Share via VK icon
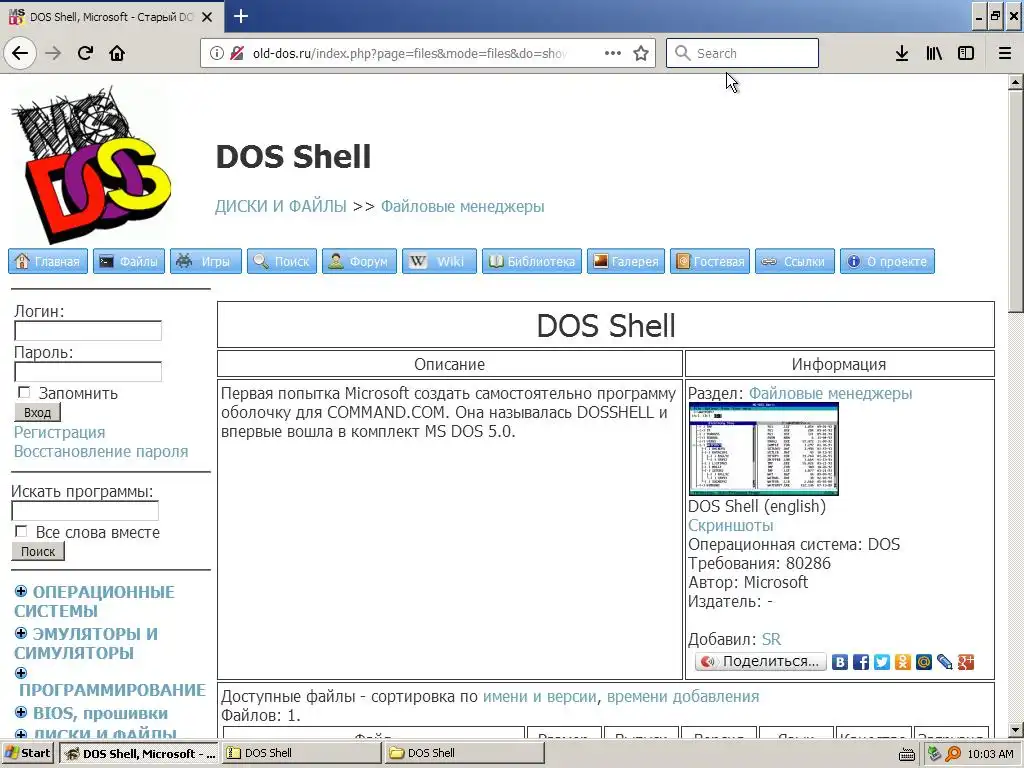Image resolution: width=1024 pixels, height=768 pixels. click(840, 662)
